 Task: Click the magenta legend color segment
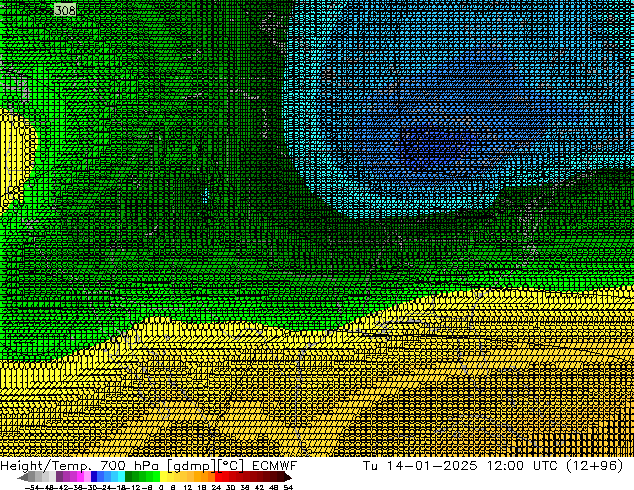click(x=80, y=476)
